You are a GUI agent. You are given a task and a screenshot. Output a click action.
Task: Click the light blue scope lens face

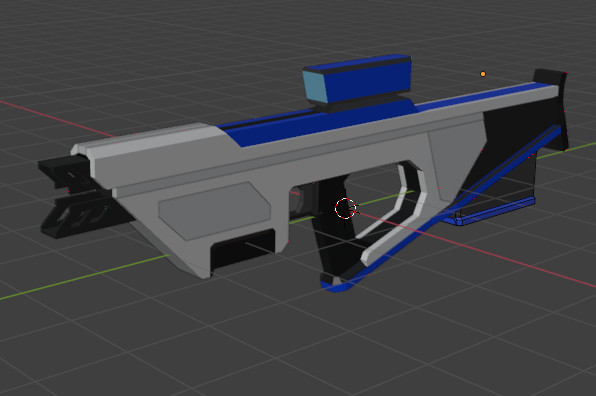click(314, 86)
